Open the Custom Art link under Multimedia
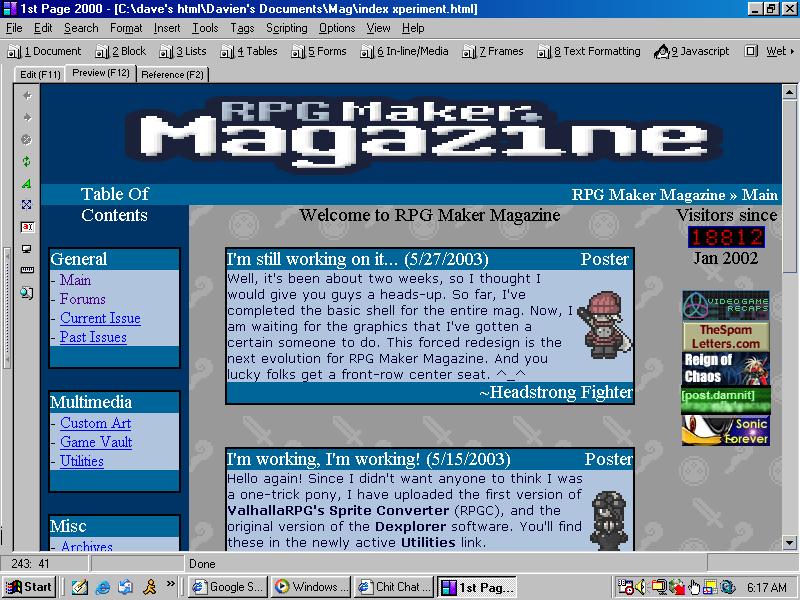This screenshot has width=800, height=600. pos(96,423)
